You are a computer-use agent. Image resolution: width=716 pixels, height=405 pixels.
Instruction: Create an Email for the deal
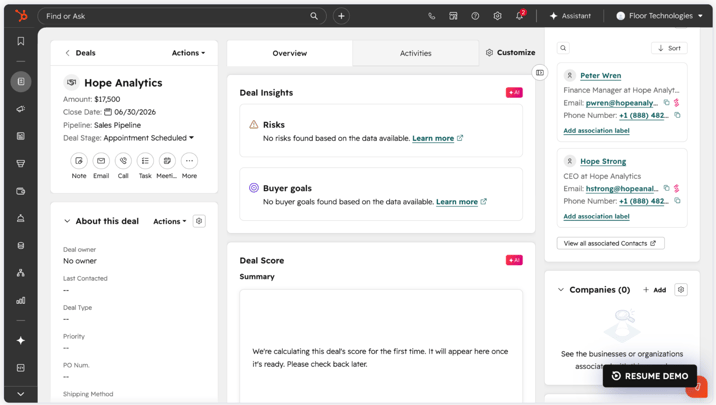[101, 161]
